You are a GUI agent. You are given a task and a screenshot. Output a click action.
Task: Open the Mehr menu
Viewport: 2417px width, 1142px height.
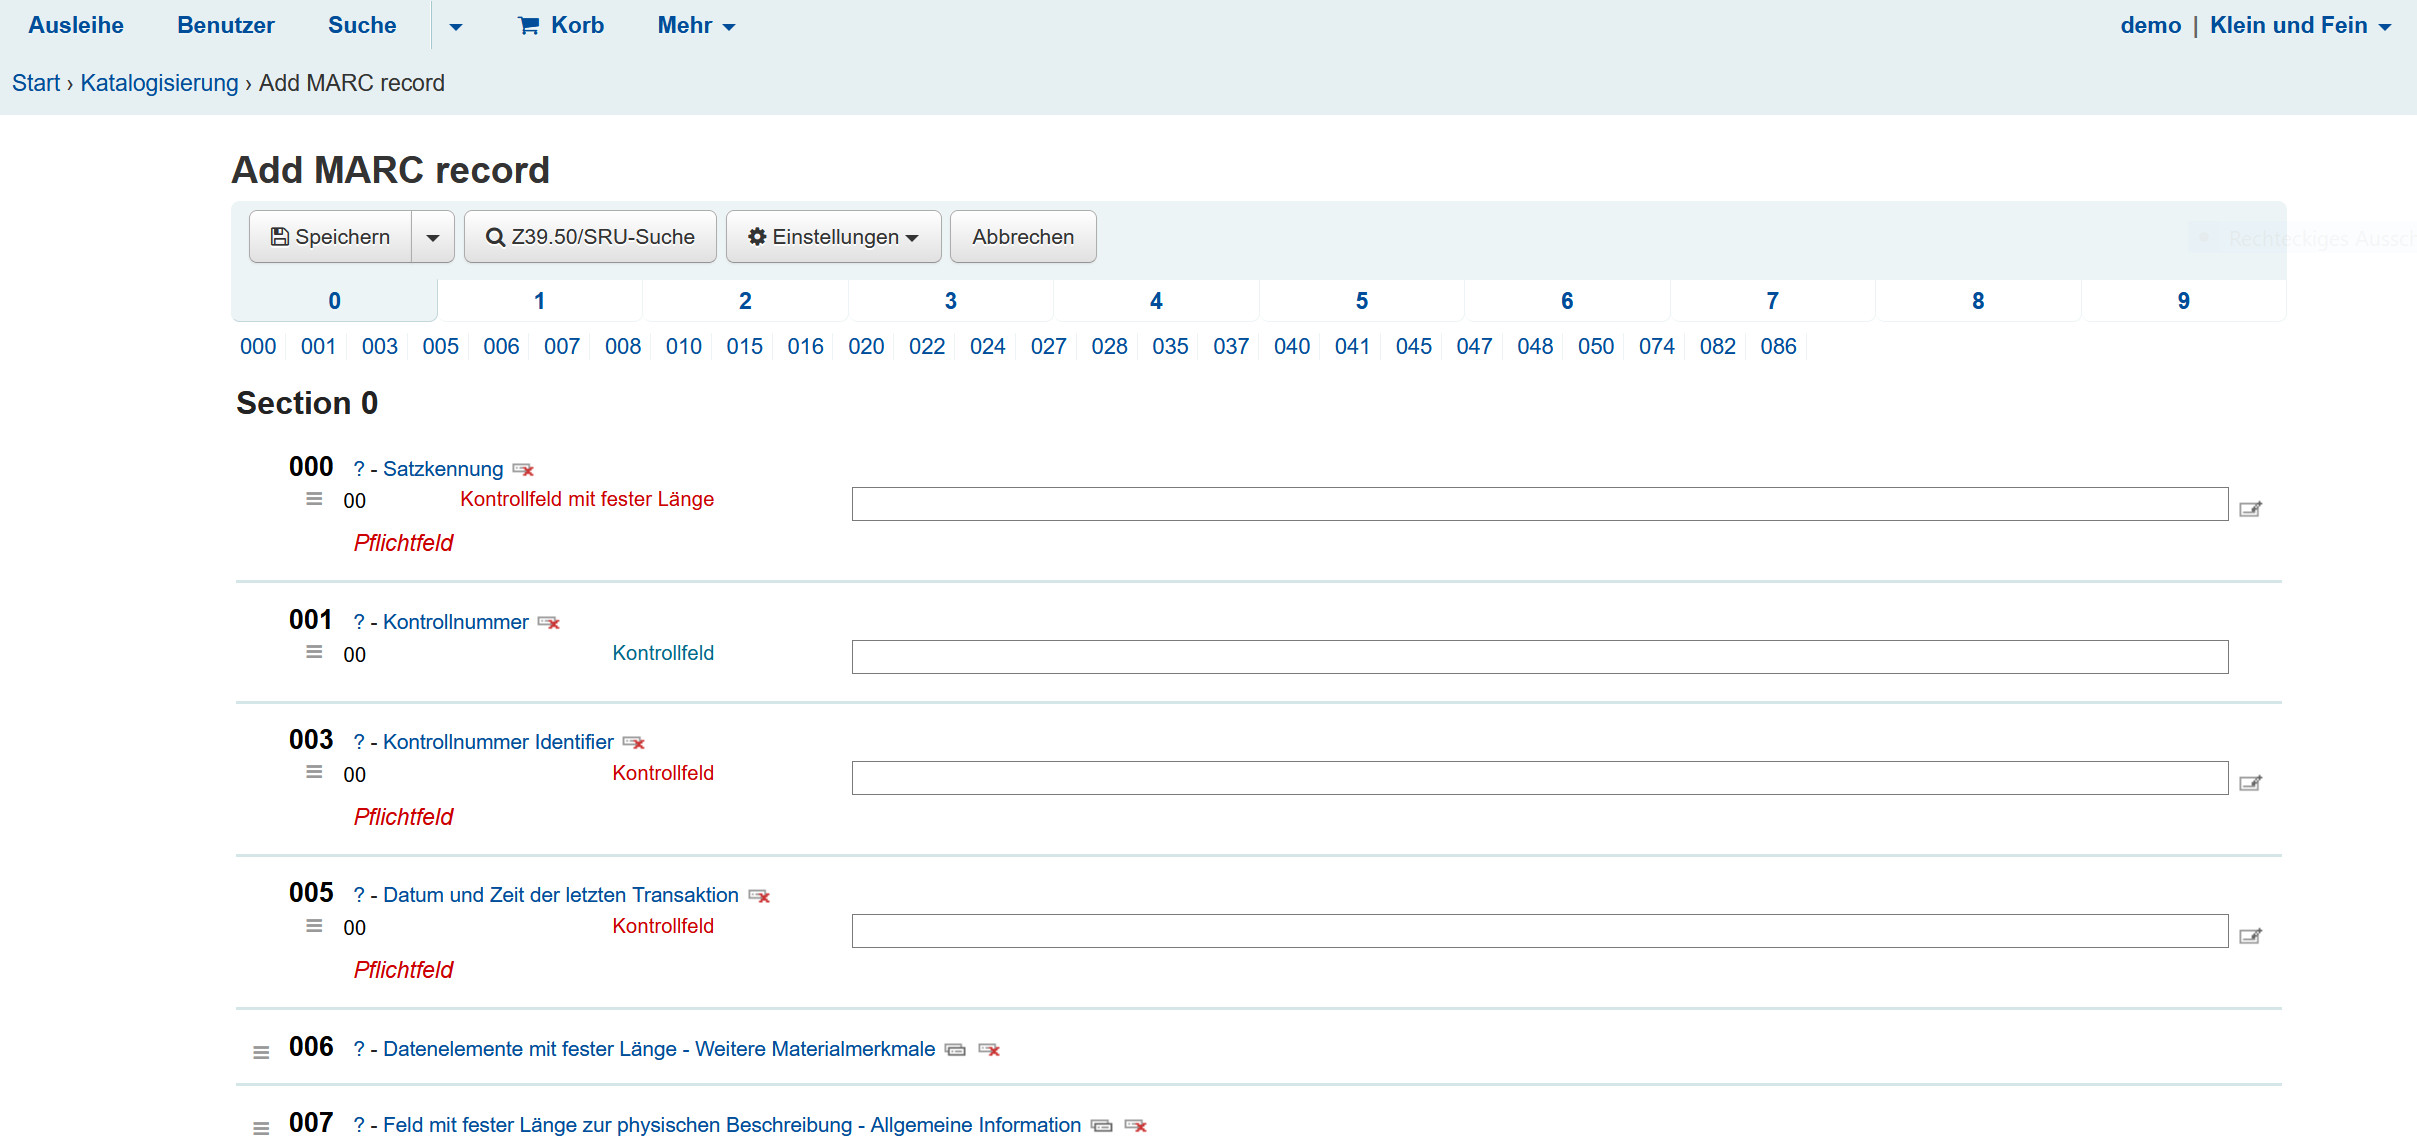696,26
